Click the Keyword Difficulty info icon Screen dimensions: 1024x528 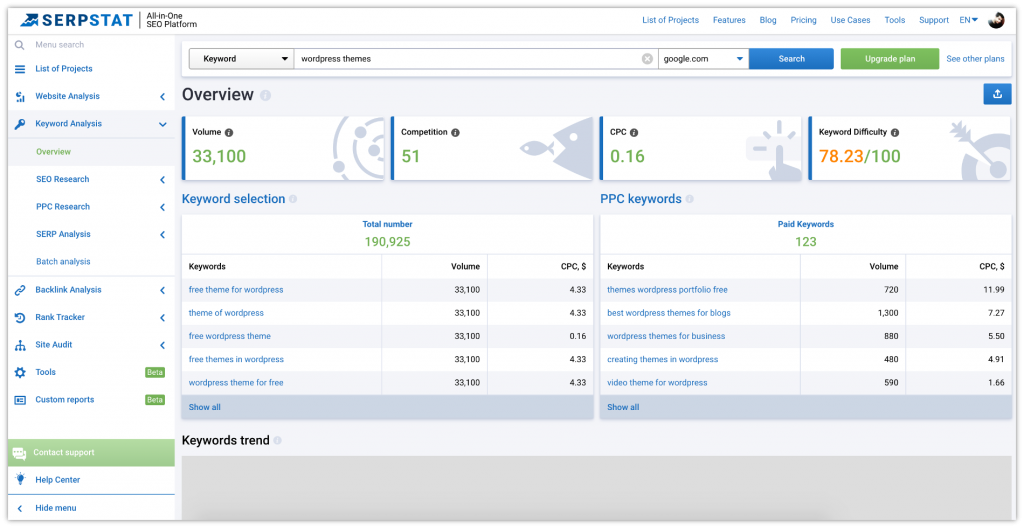coord(895,133)
